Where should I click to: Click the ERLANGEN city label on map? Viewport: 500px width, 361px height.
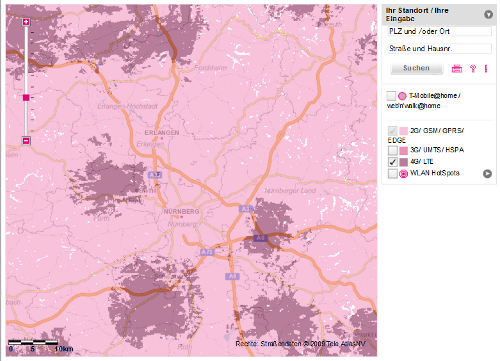point(162,133)
